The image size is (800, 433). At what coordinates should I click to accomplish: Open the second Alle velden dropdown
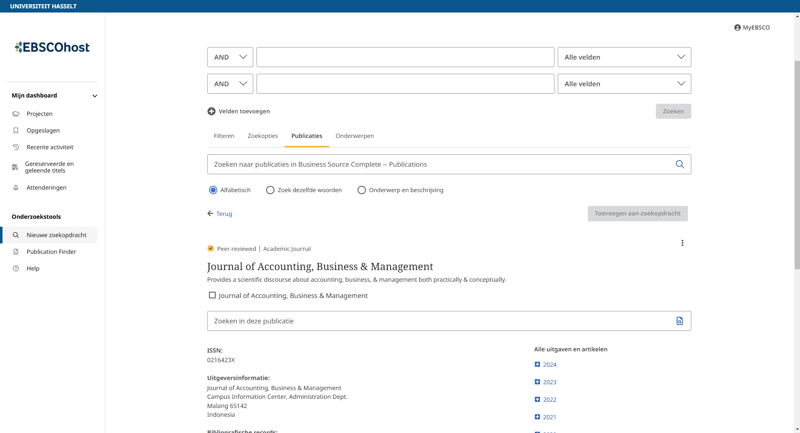[624, 84]
